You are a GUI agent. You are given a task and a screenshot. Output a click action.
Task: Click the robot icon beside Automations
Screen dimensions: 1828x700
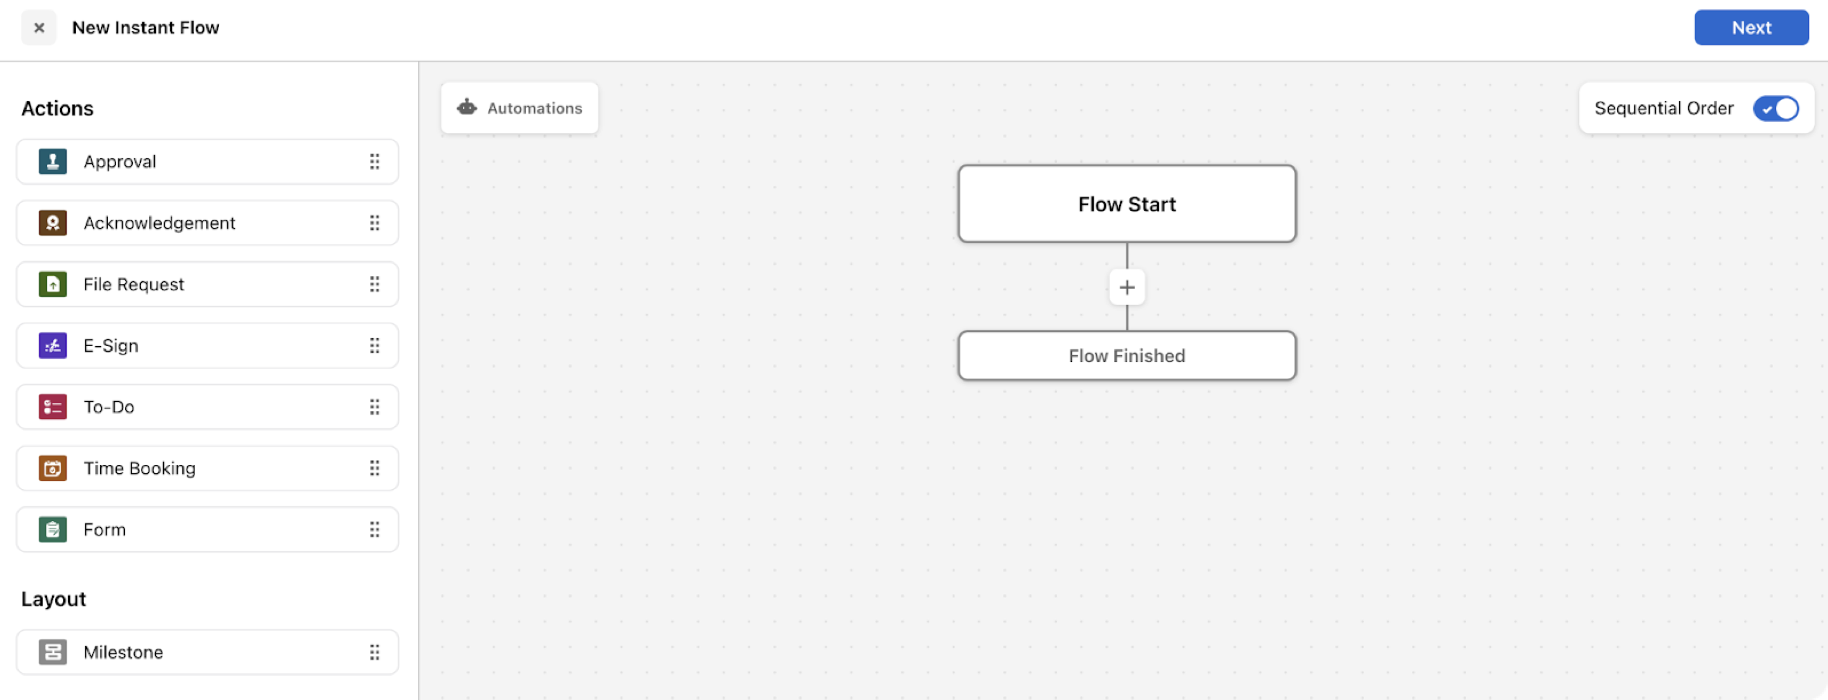pos(467,107)
